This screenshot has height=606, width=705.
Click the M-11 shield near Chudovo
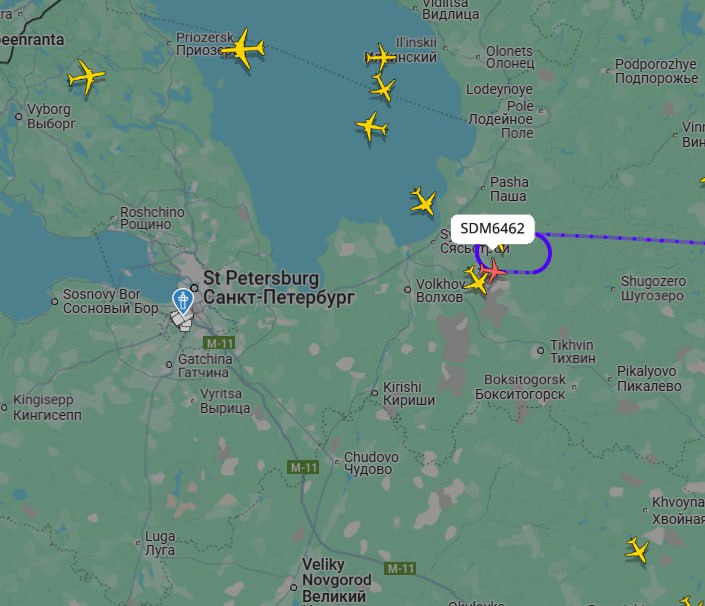point(303,468)
